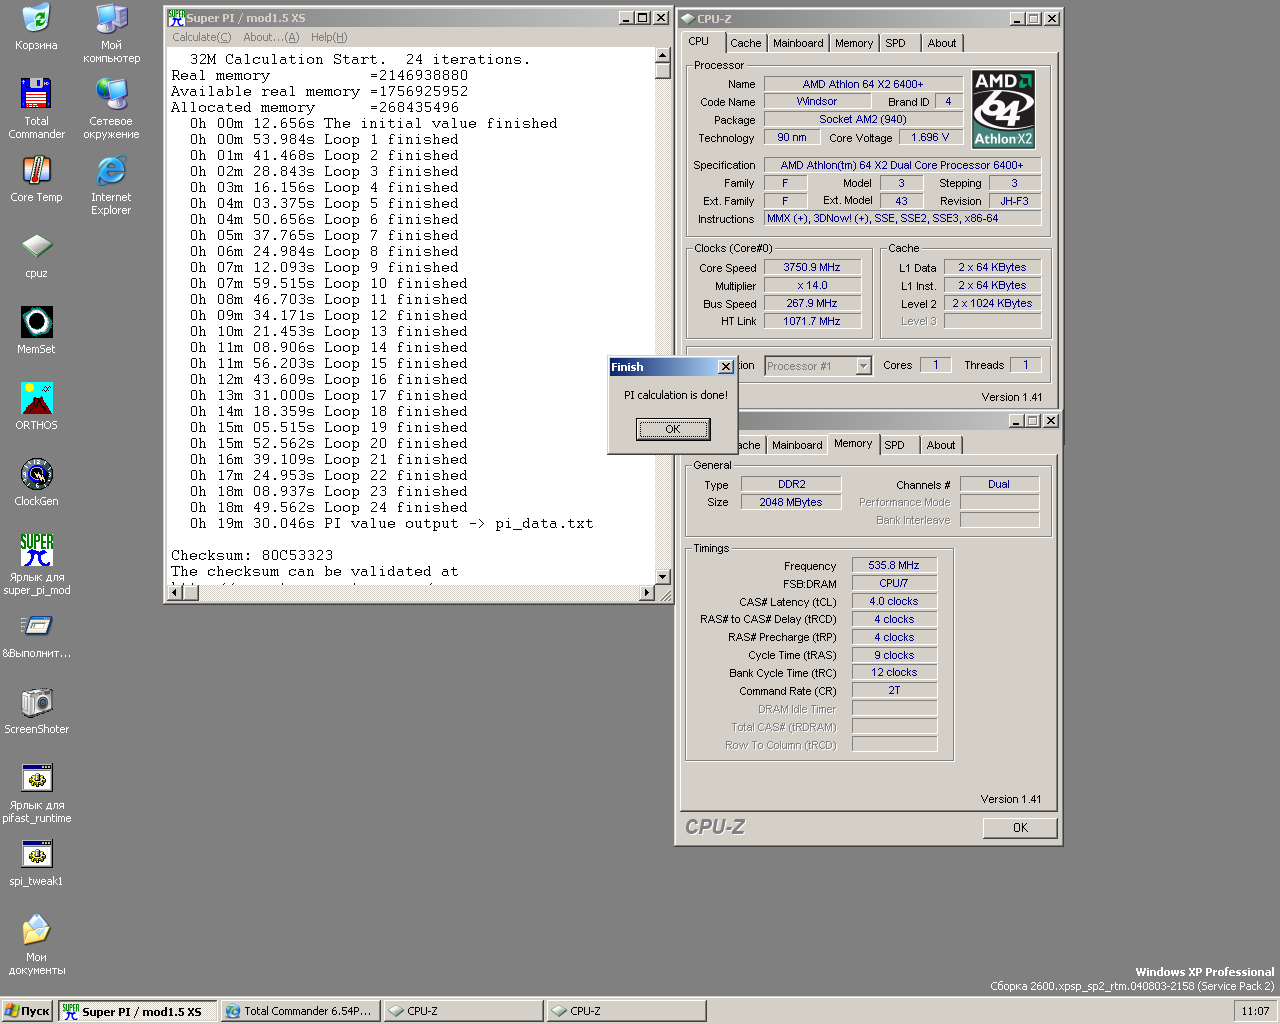This screenshot has width=1280, height=1024.
Task: Click the Checksum: 80C53323 line in Super PI
Action: click(x=252, y=555)
